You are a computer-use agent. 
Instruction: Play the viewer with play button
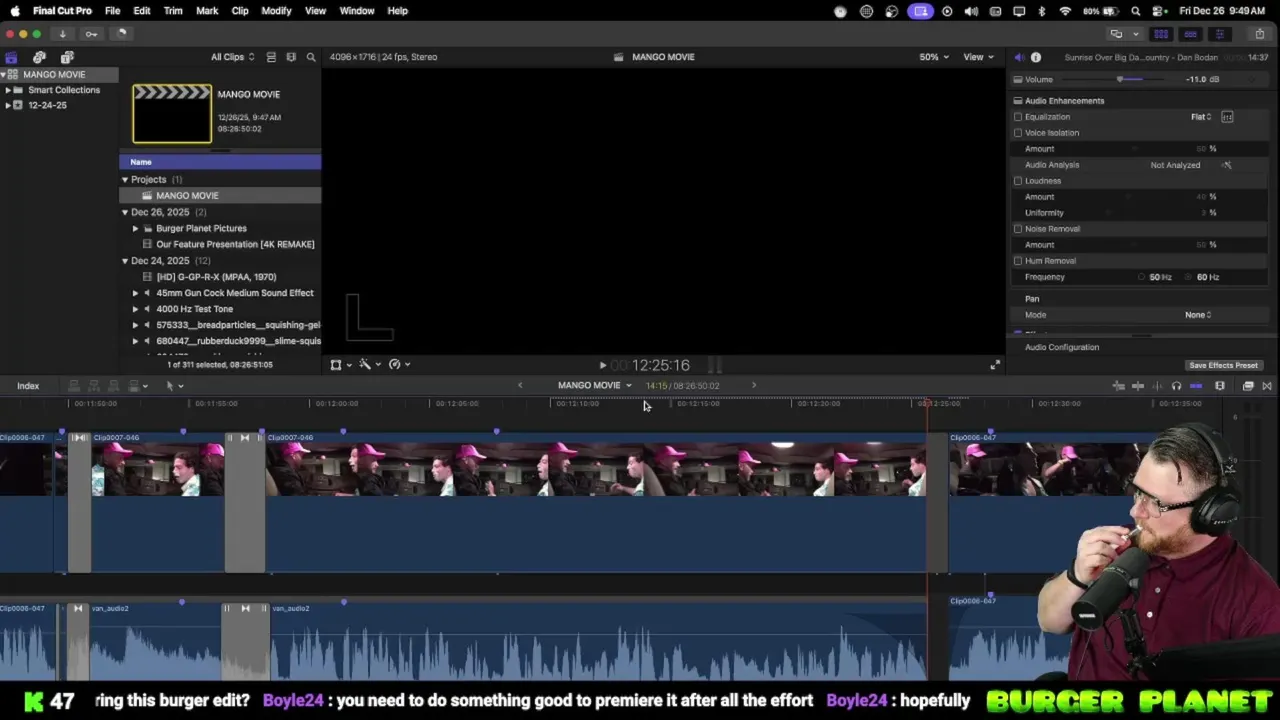pyautogui.click(x=602, y=366)
